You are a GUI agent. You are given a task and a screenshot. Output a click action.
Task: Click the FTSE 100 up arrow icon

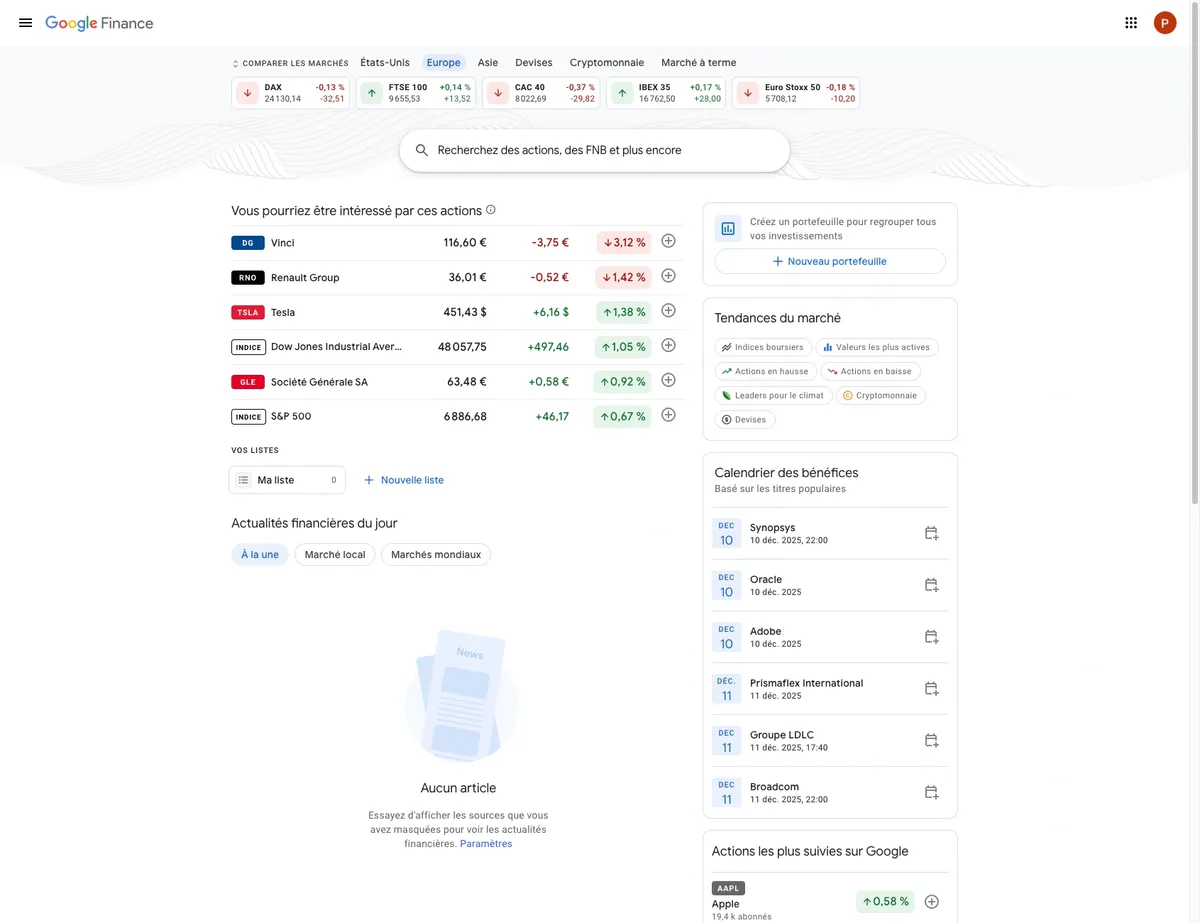[371, 93]
